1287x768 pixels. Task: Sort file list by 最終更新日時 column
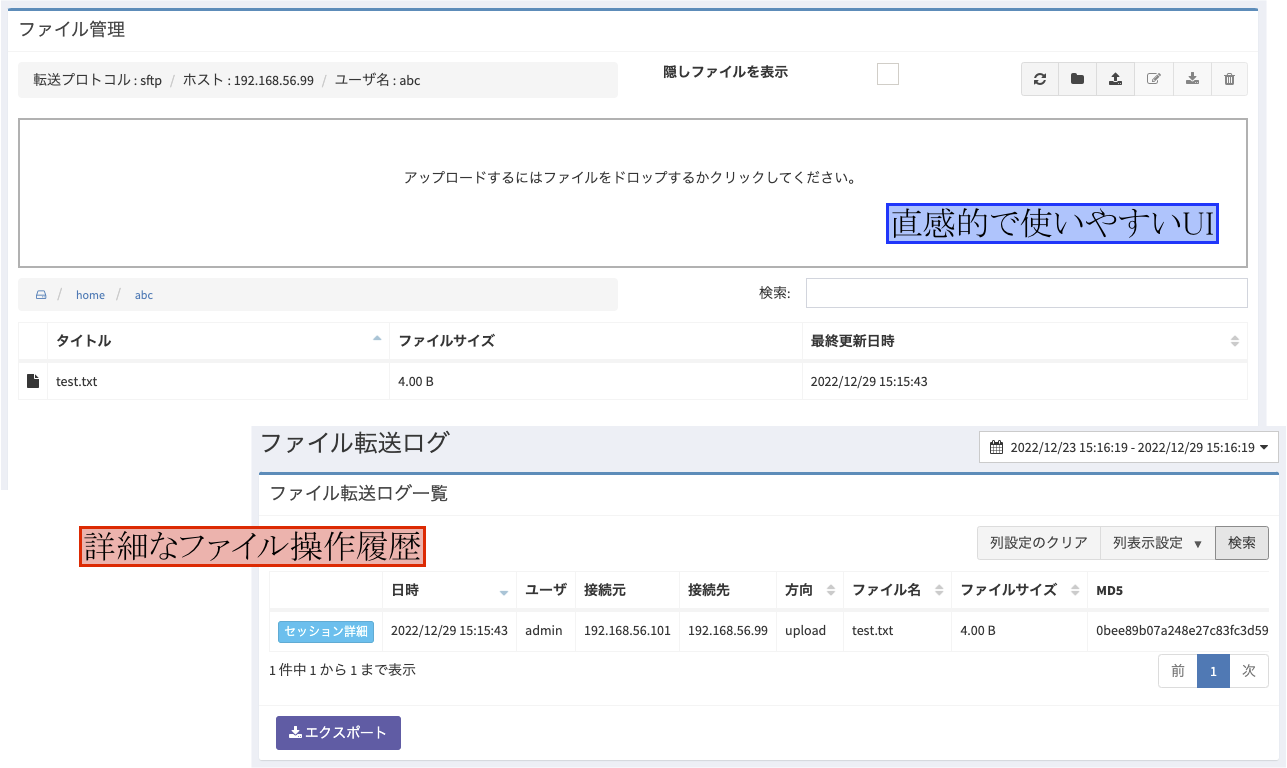1025,341
